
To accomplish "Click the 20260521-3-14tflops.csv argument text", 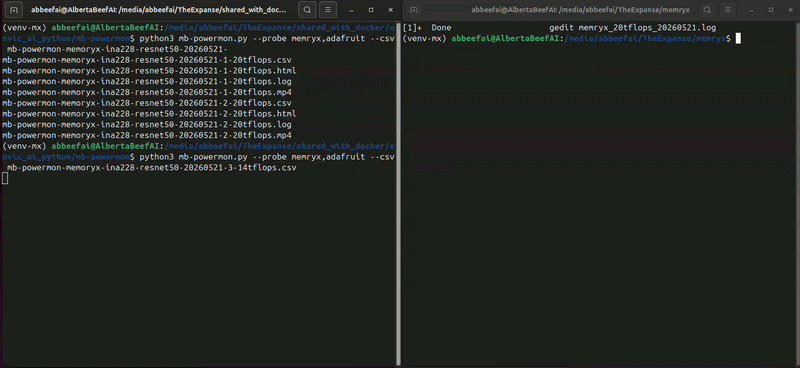I will pos(152,167).
